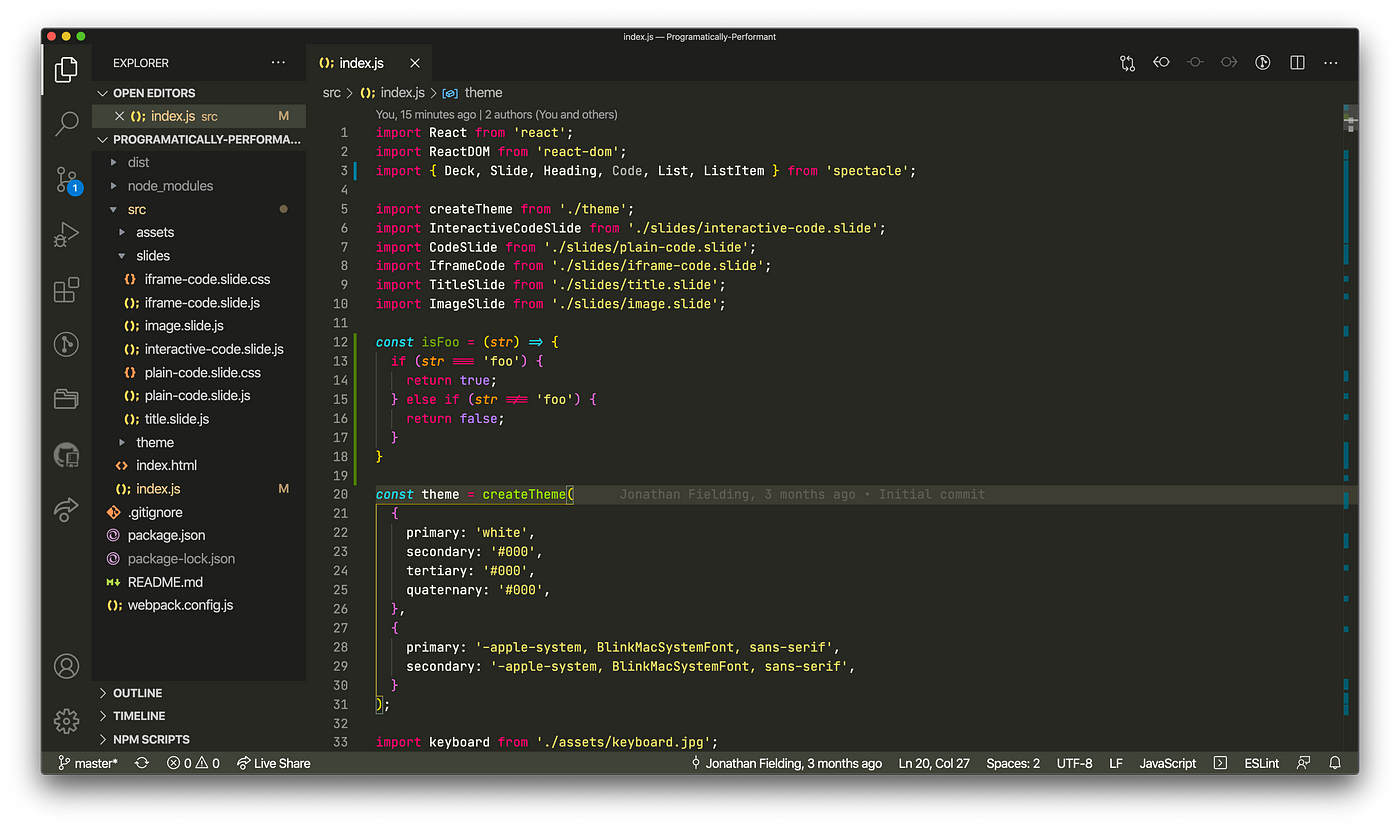
Task: Open feedback icon in status bar
Action: [x=1303, y=763]
